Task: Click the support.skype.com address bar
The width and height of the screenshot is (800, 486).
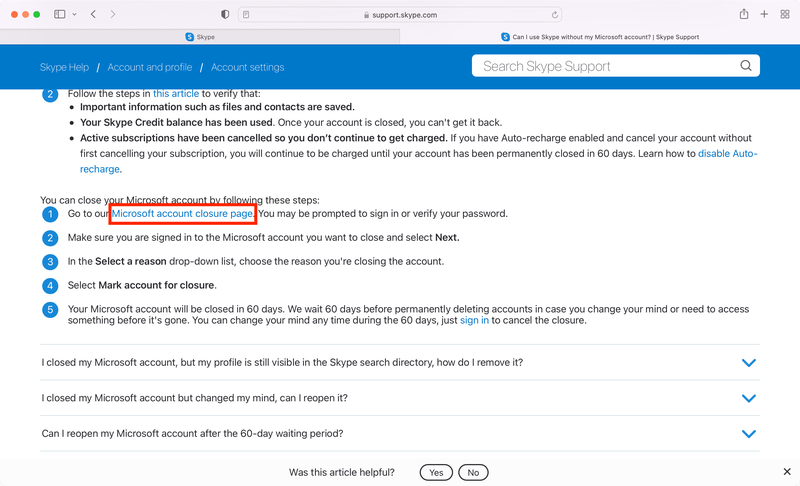Action: [x=400, y=15]
